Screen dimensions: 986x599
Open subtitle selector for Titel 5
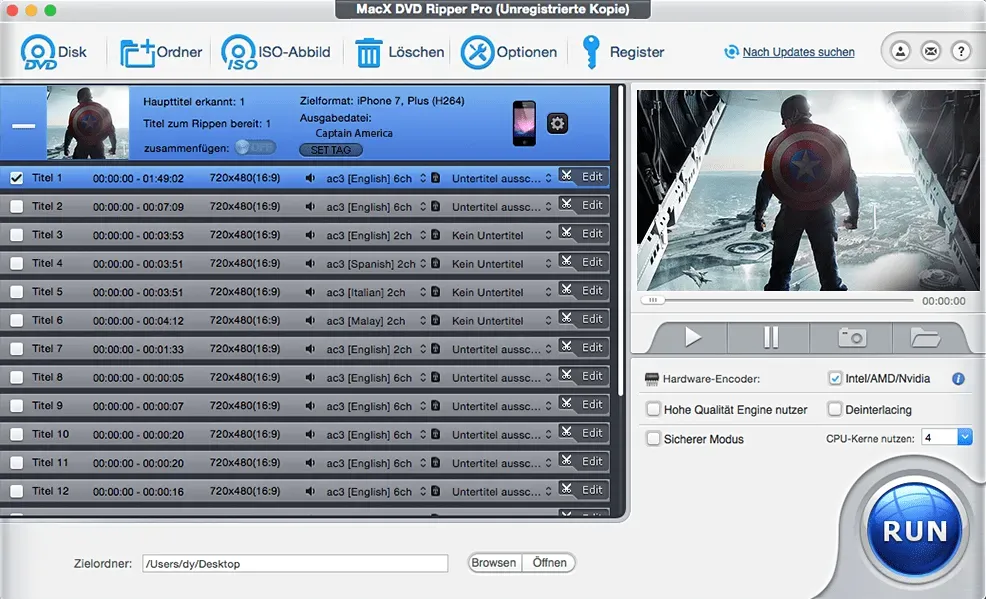point(548,292)
